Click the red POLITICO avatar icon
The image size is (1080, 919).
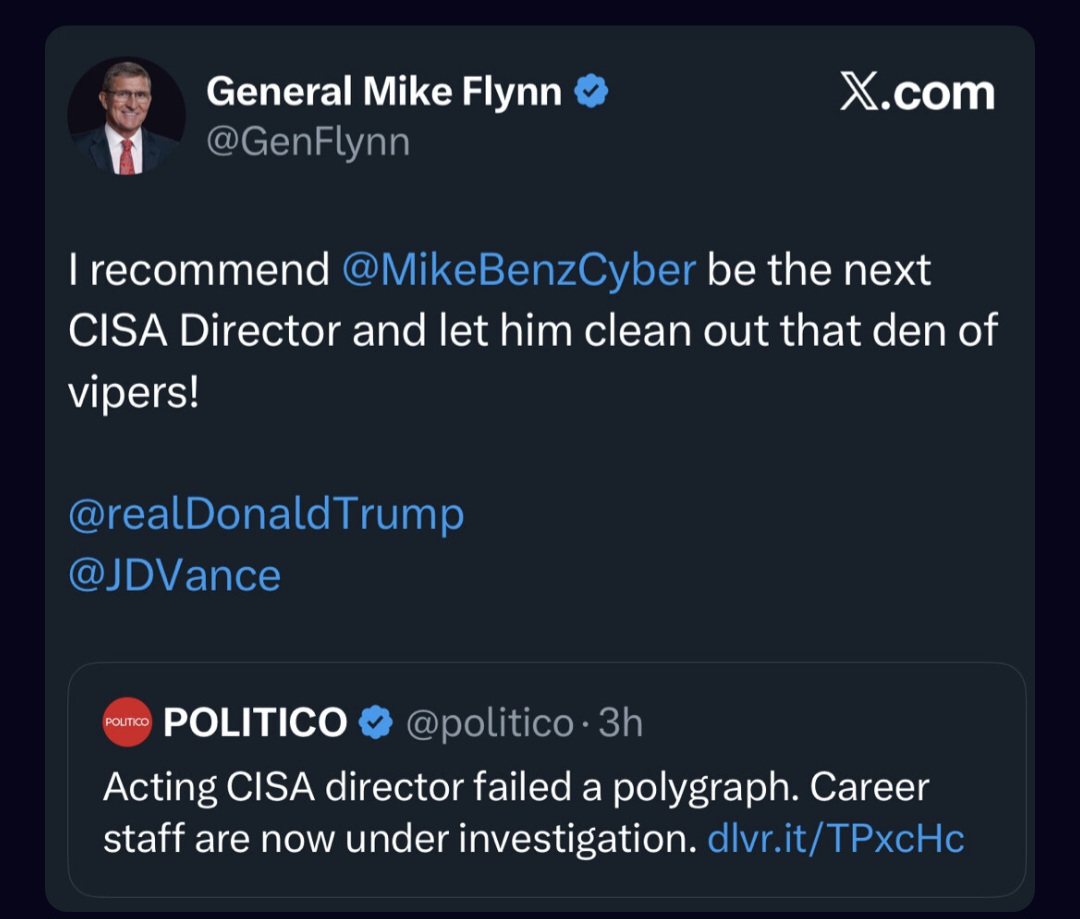(127, 722)
